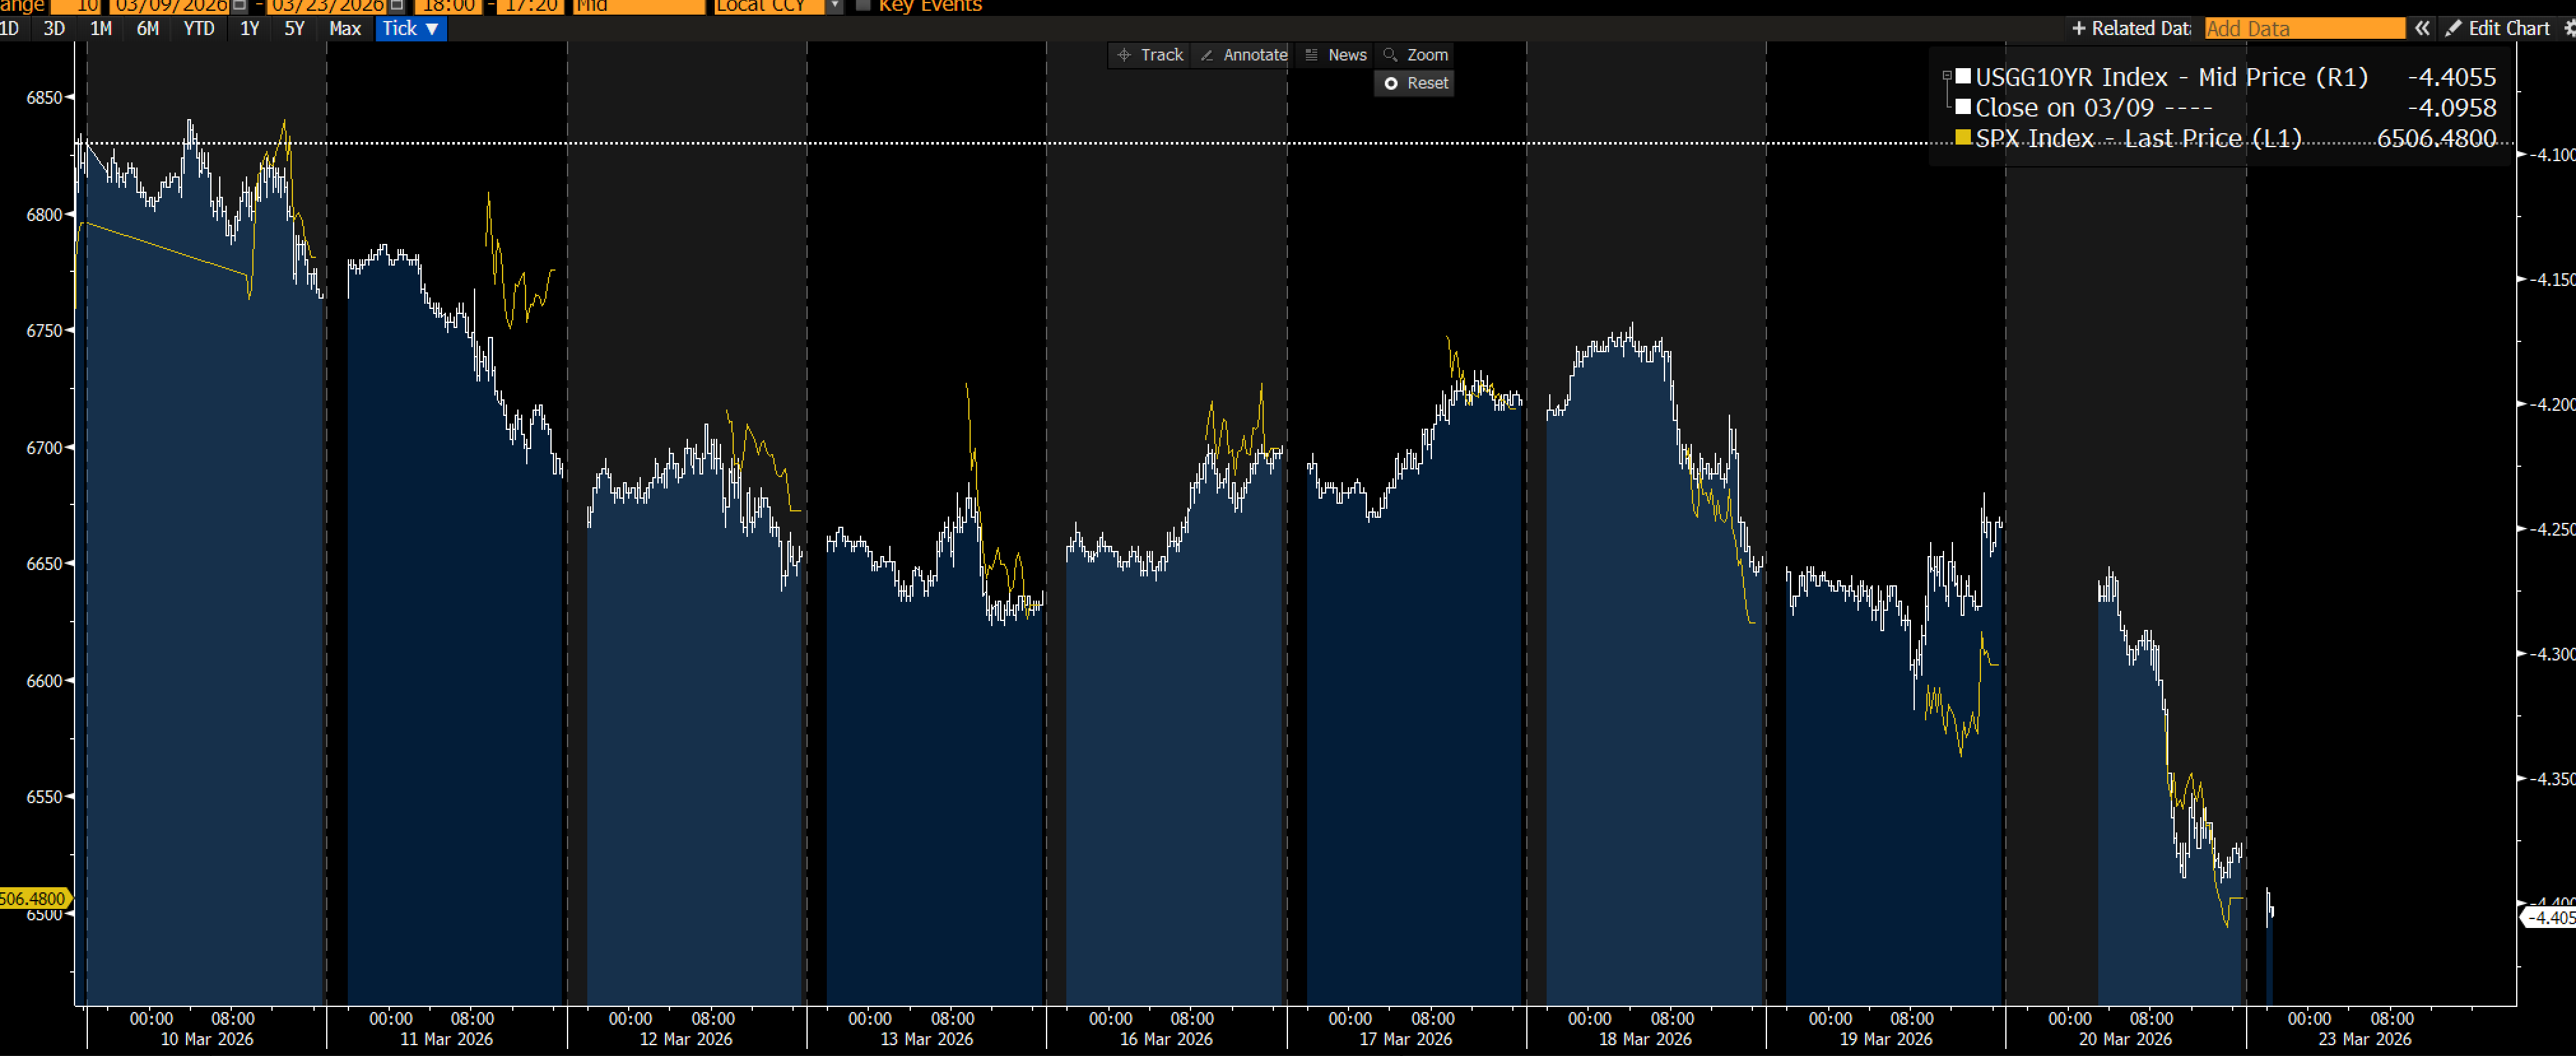Open the Tick interval dropdown

point(411,28)
